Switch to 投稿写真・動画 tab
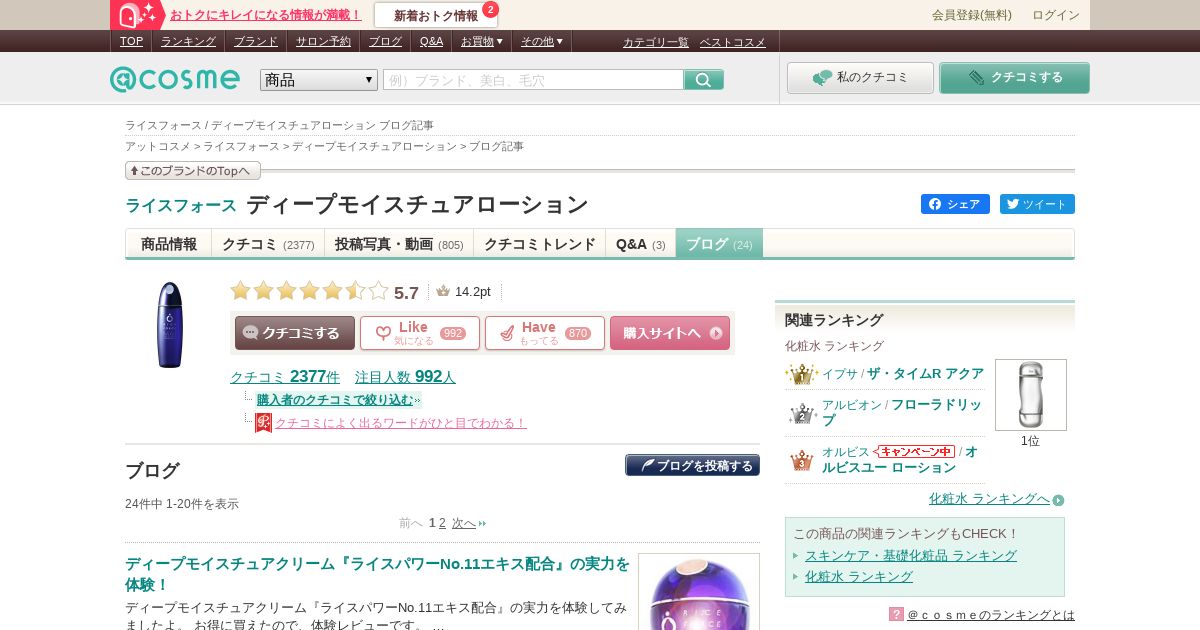 click(x=399, y=244)
